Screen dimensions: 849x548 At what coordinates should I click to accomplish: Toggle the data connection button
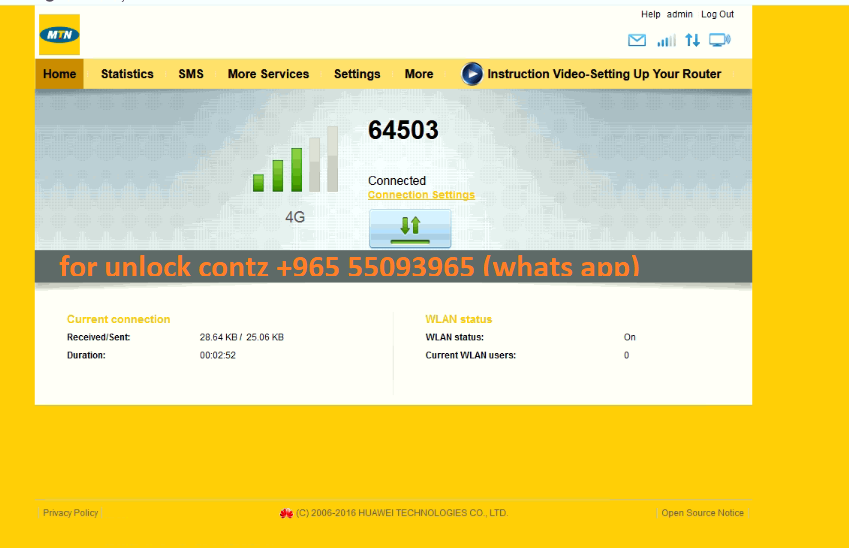click(x=410, y=229)
